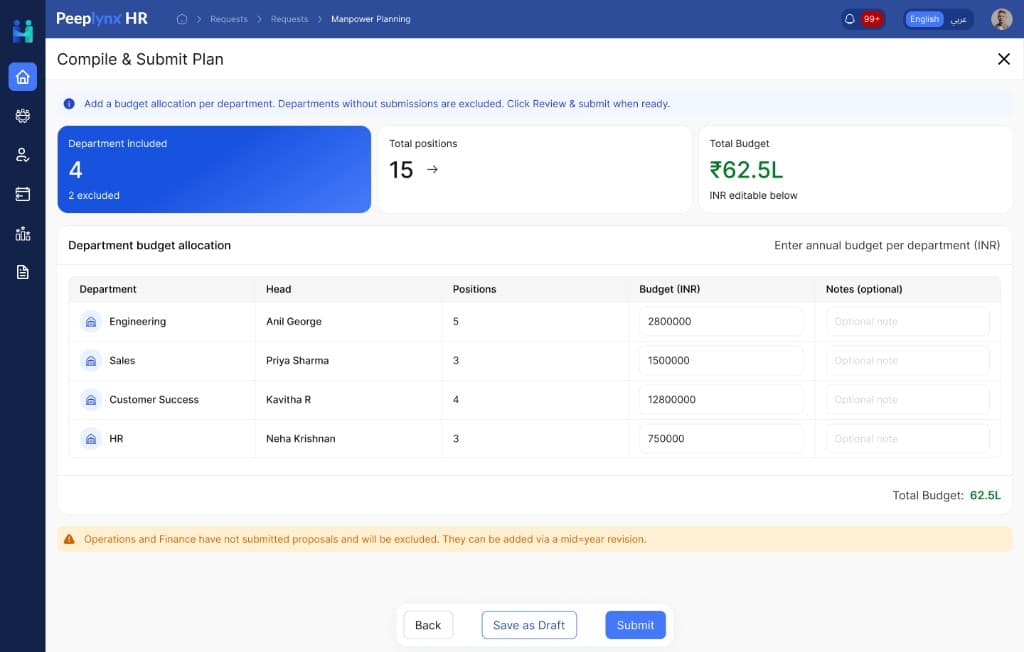Screen dimensions: 1024x652
Task: Open the calendar/requests sidebar icon
Action: pos(23,194)
